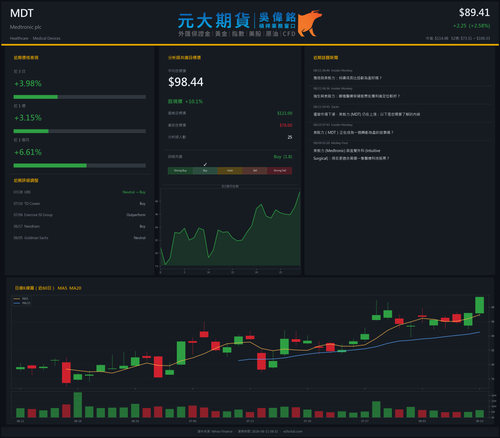Click the Neutral → Buy rating for UBS
The width and height of the screenshot is (500, 438).
pyautogui.click(x=134, y=192)
